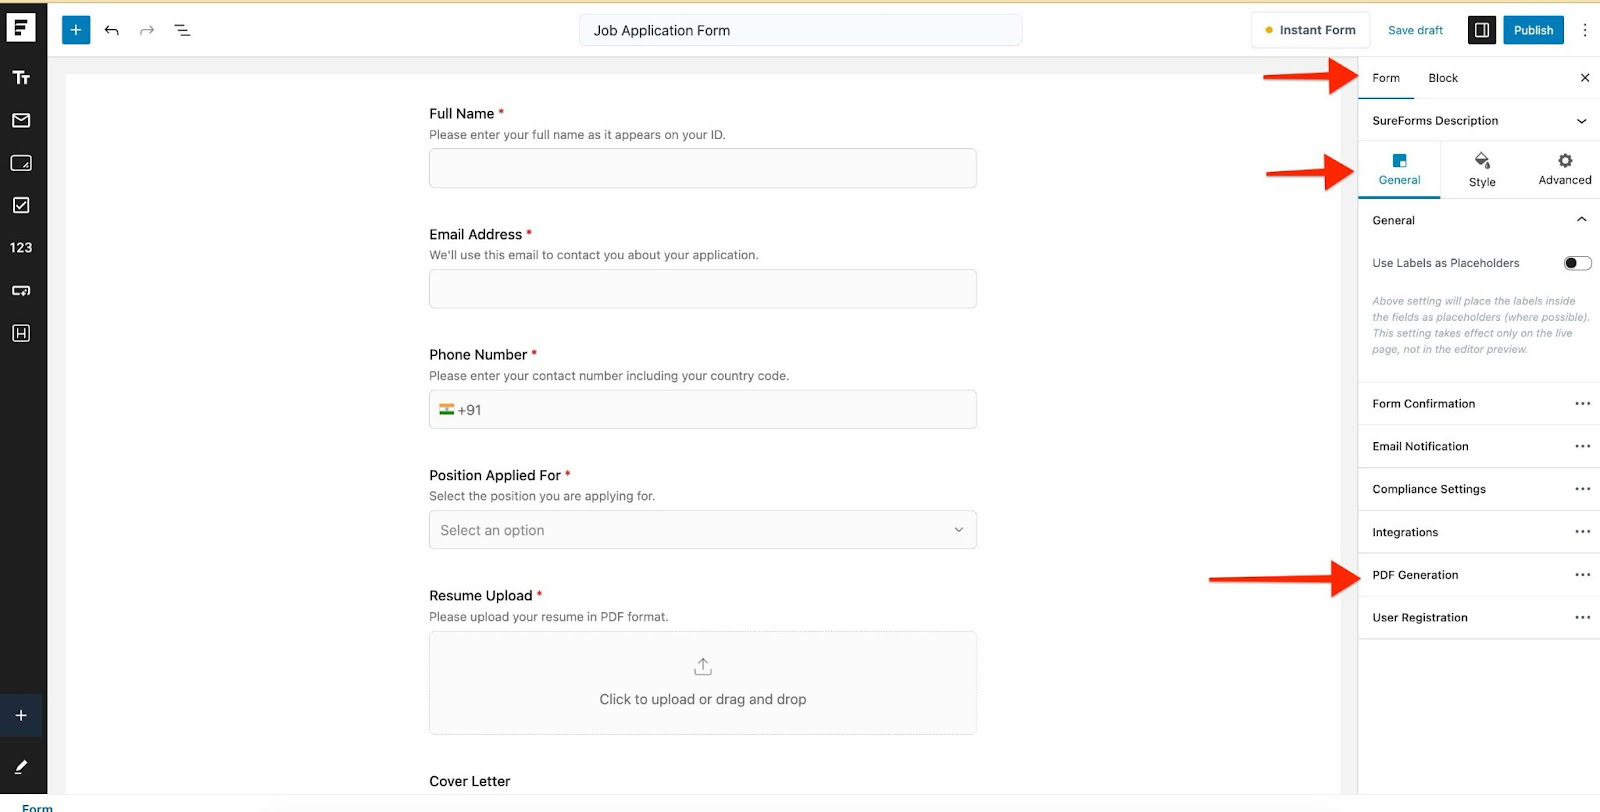
Task: Click the pencil edit icon in sidebar
Action: tap(21, 767)
